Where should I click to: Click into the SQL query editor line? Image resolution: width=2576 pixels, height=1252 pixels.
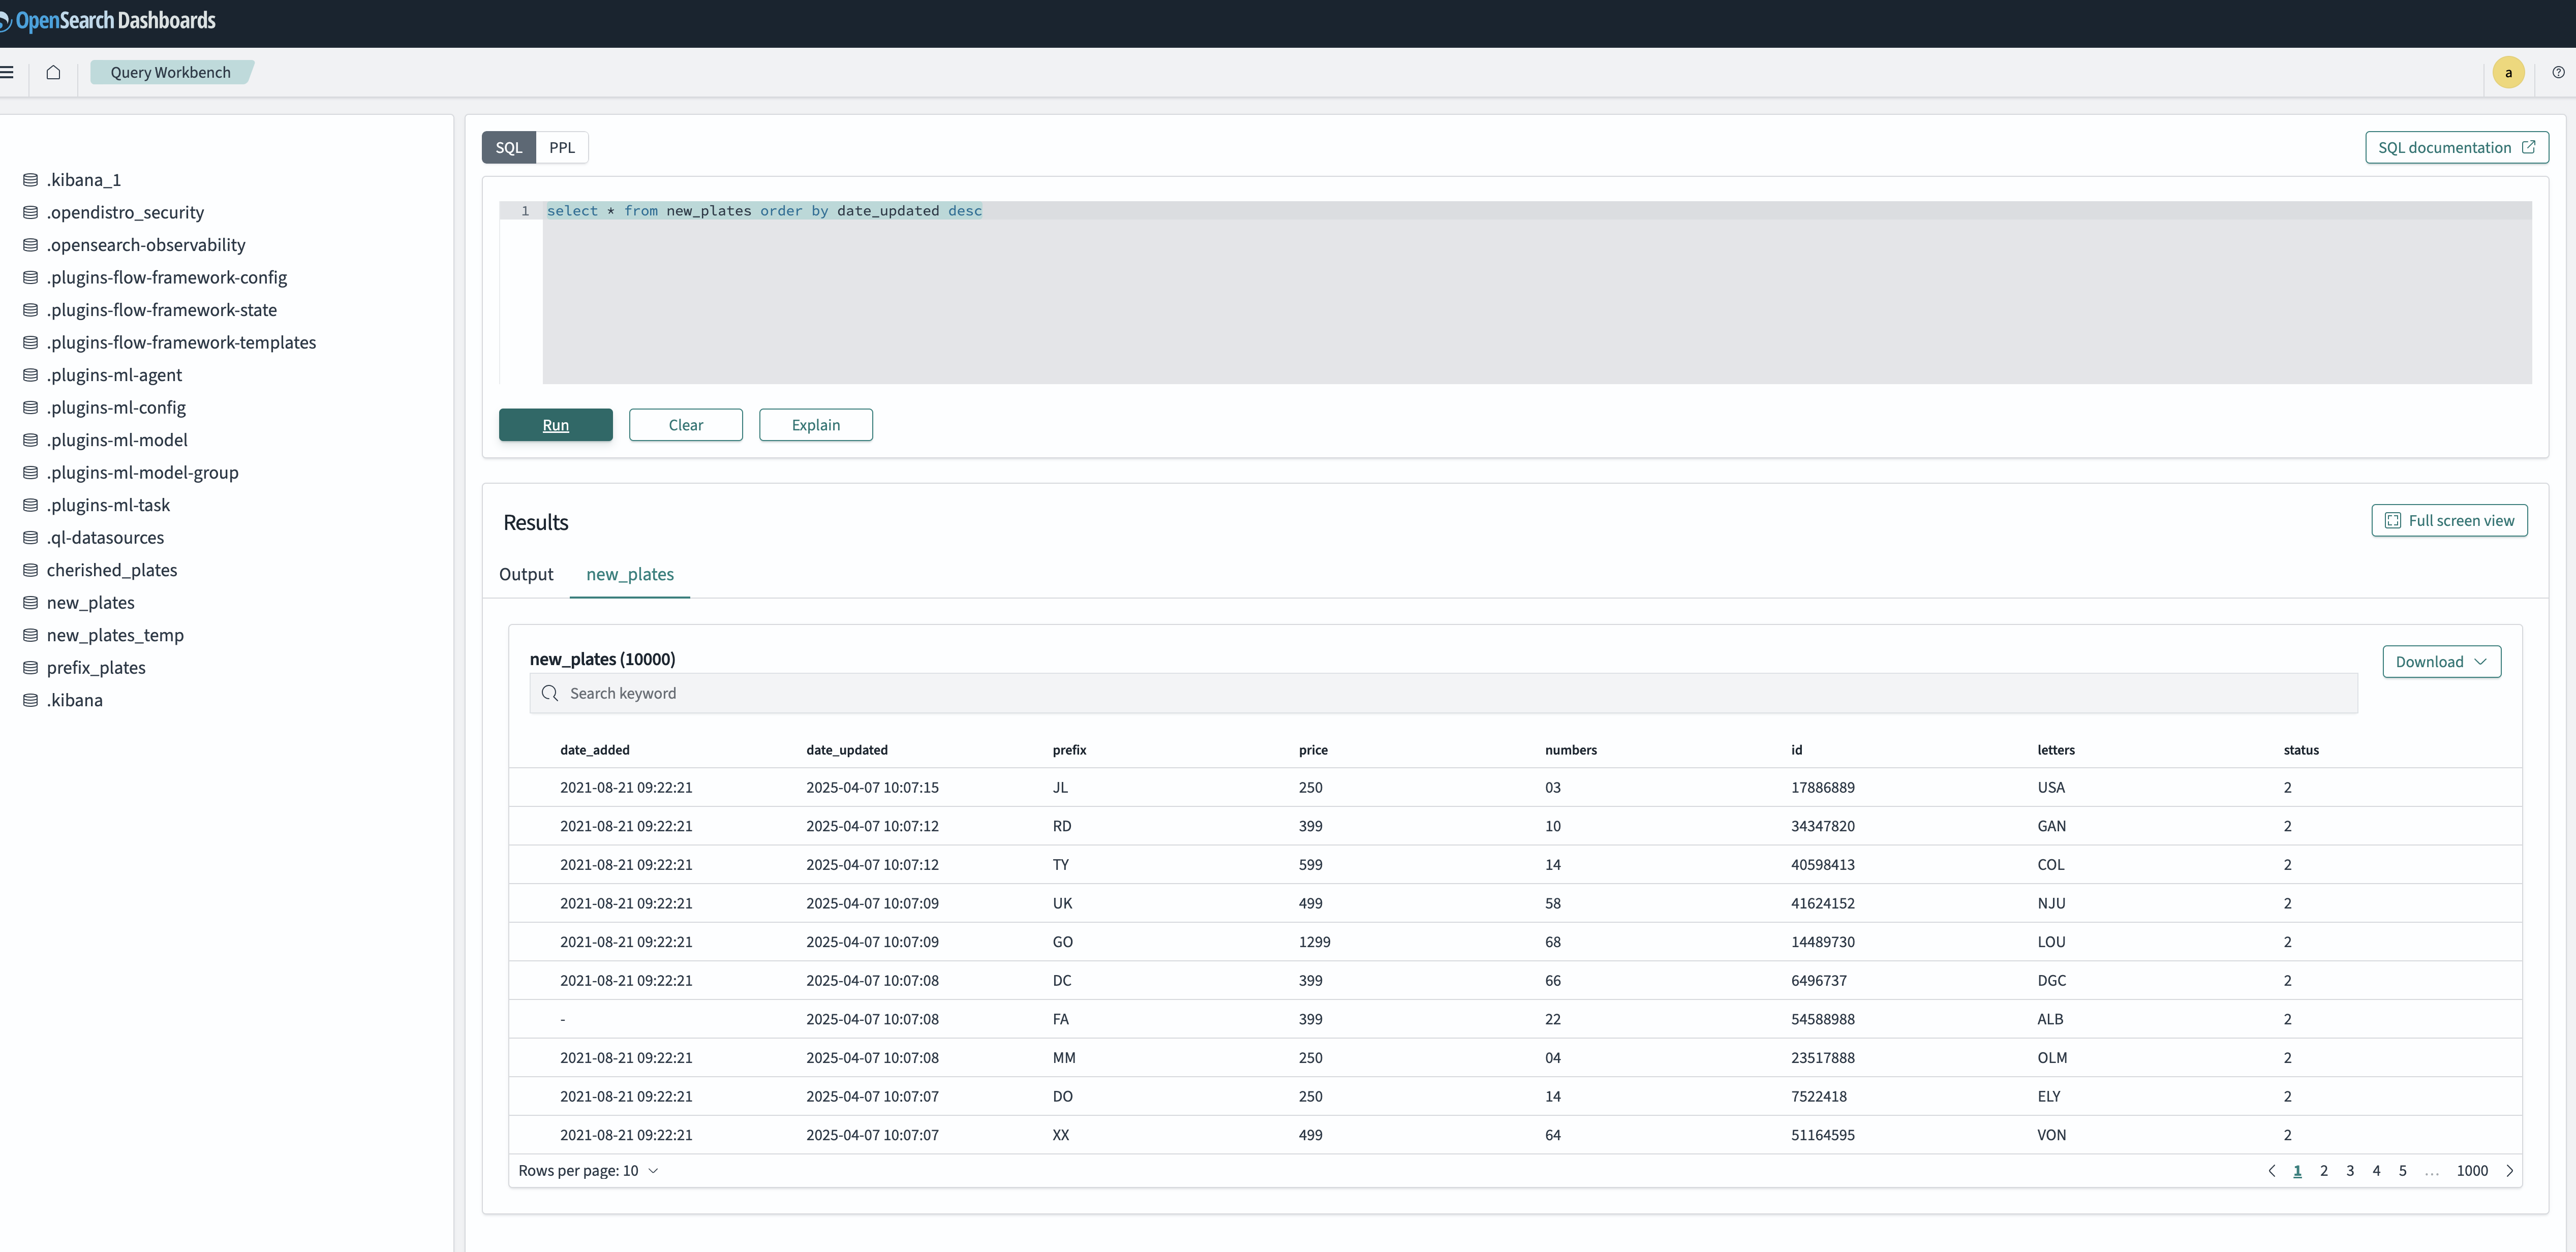1537,211
